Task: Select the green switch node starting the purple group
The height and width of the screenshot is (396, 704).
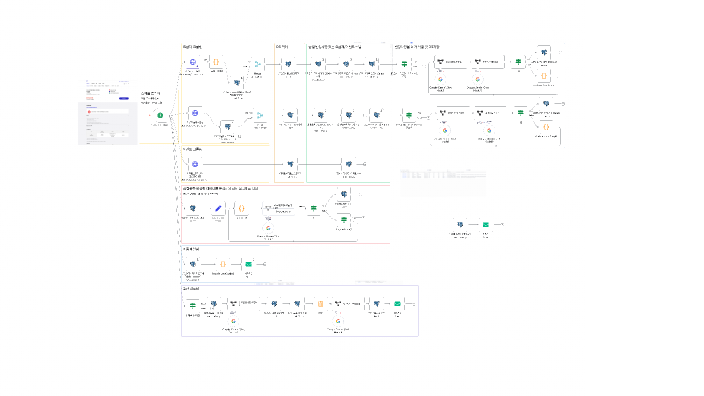Action: pyautogui.click(x=193, y=305)
